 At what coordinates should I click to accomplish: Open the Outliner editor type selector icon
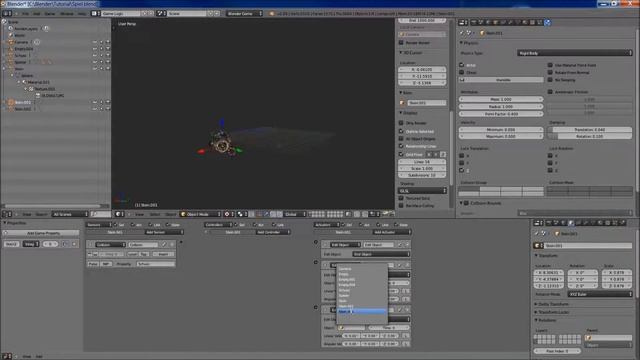point(7,214)
